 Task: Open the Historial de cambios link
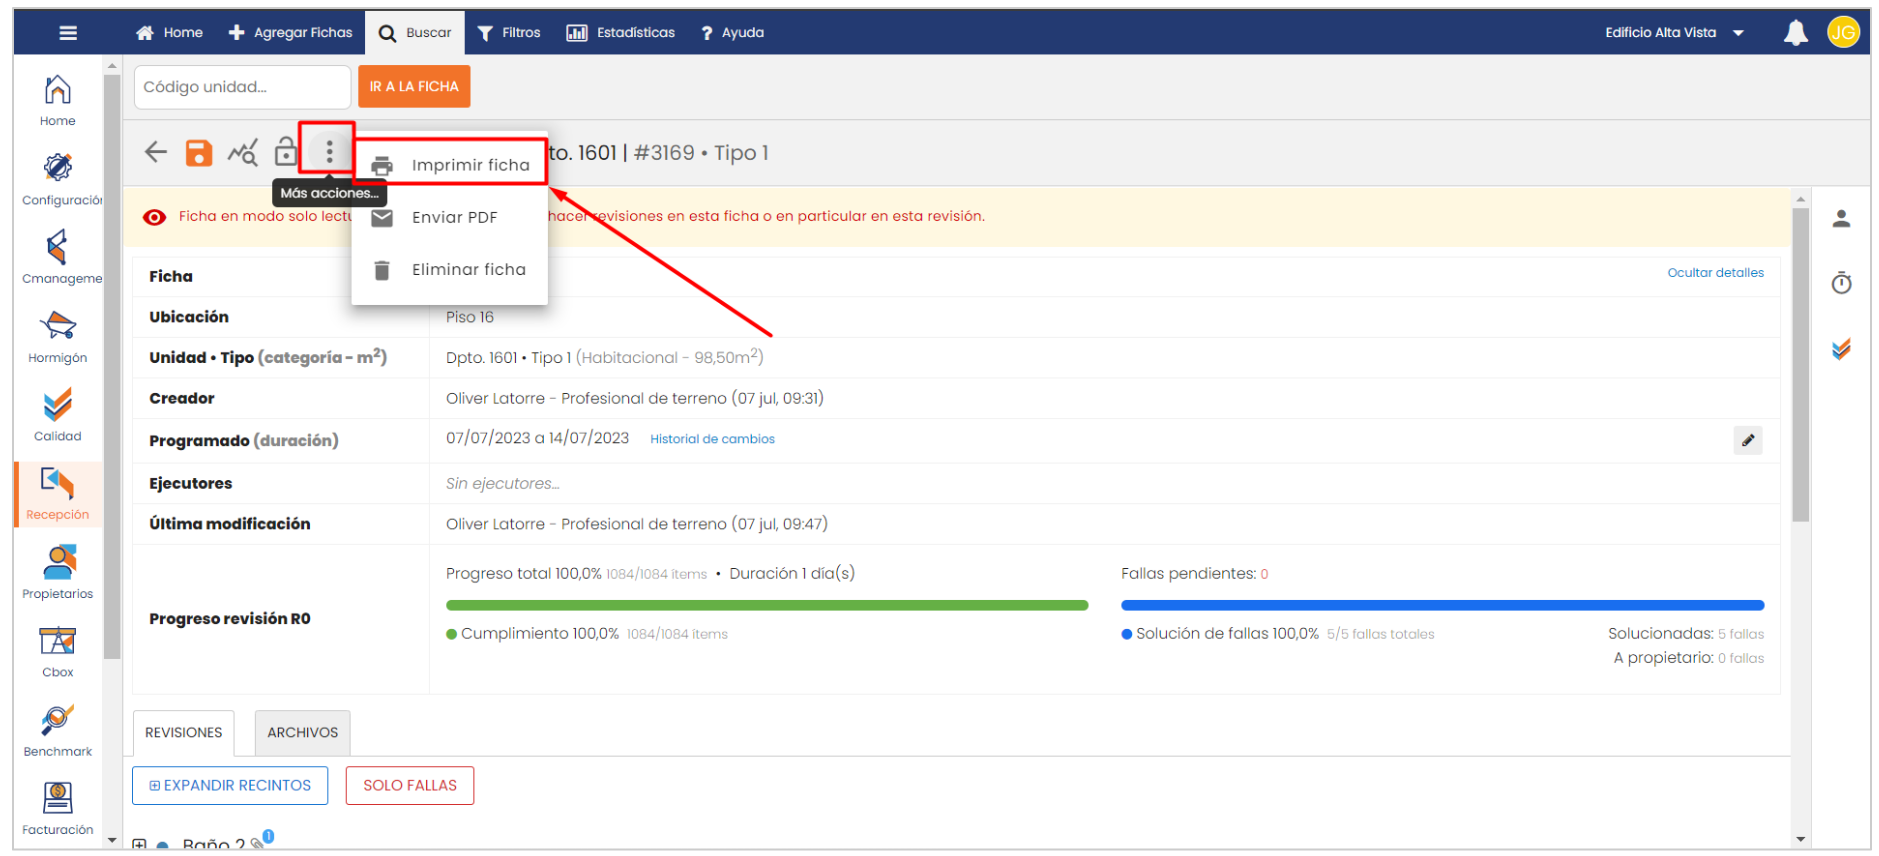[712, 439]
